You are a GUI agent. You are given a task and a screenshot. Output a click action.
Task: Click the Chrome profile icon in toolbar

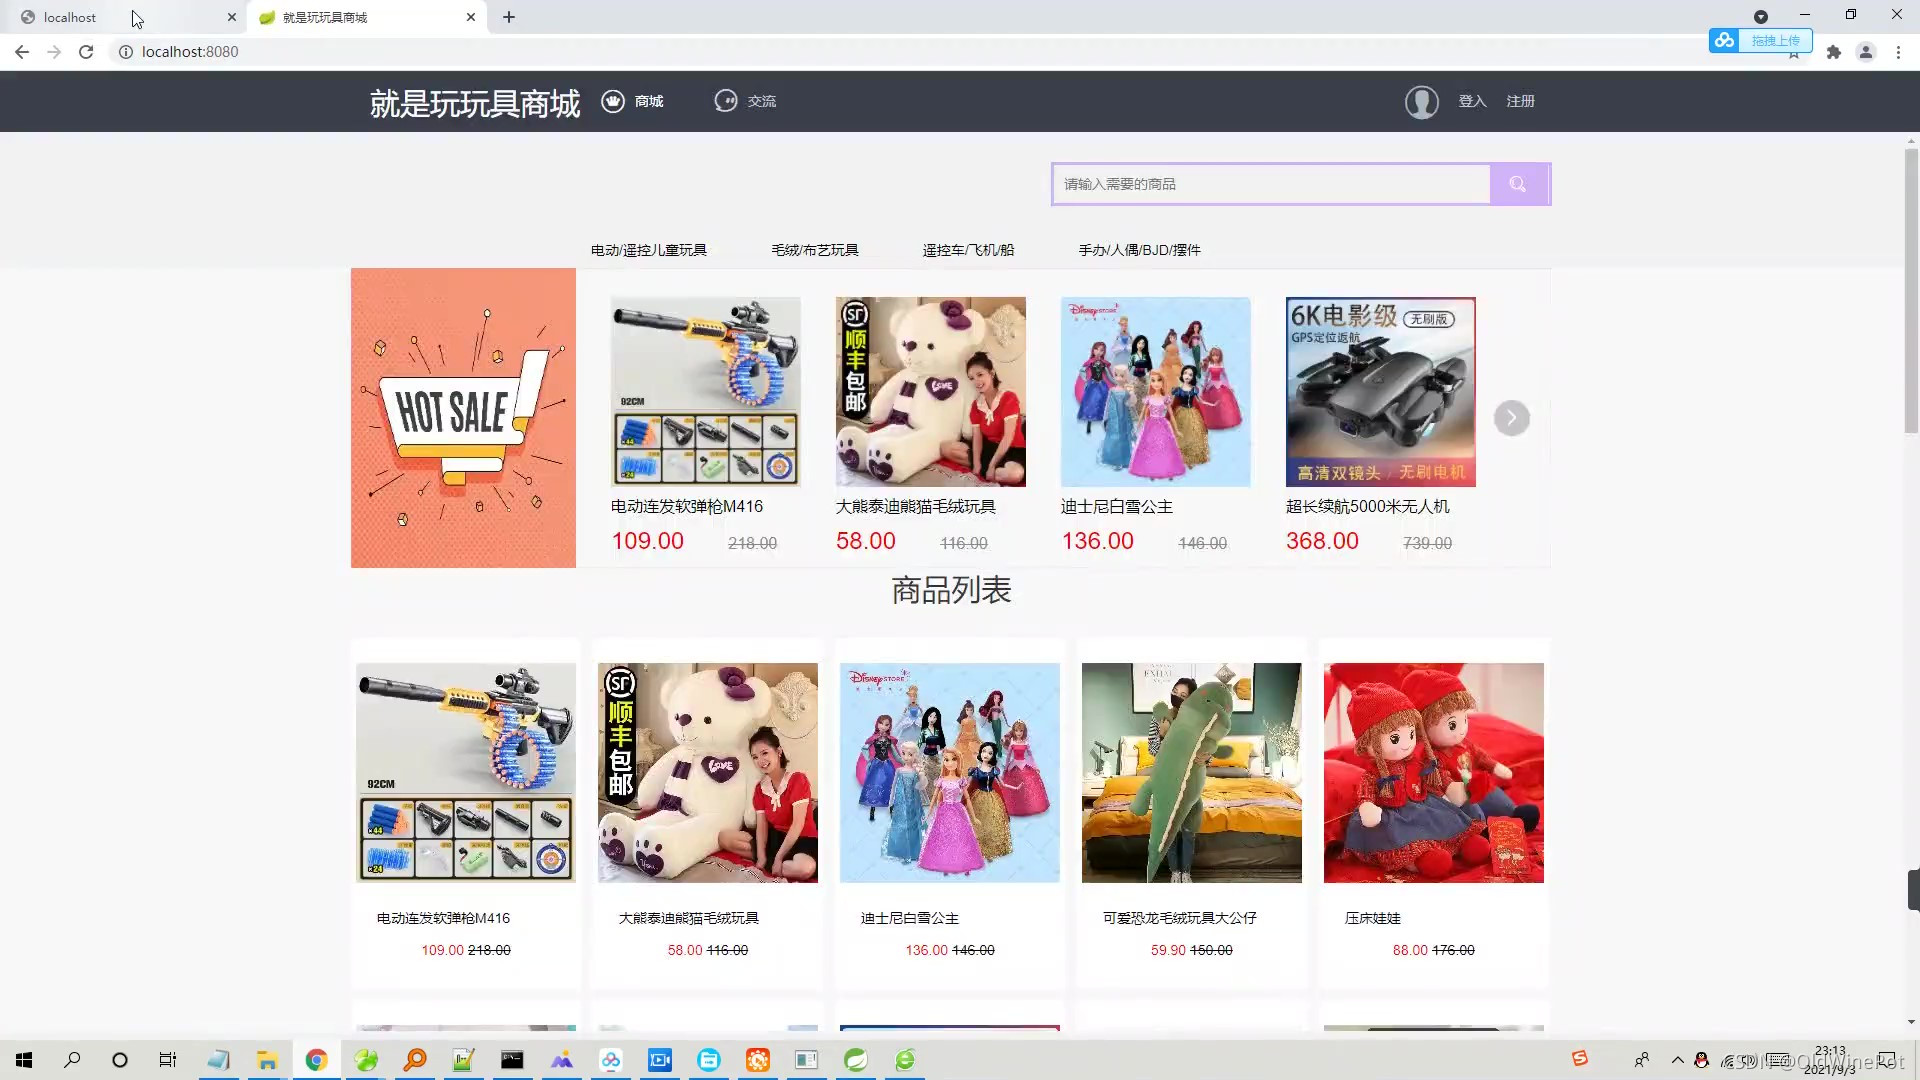1865,52
